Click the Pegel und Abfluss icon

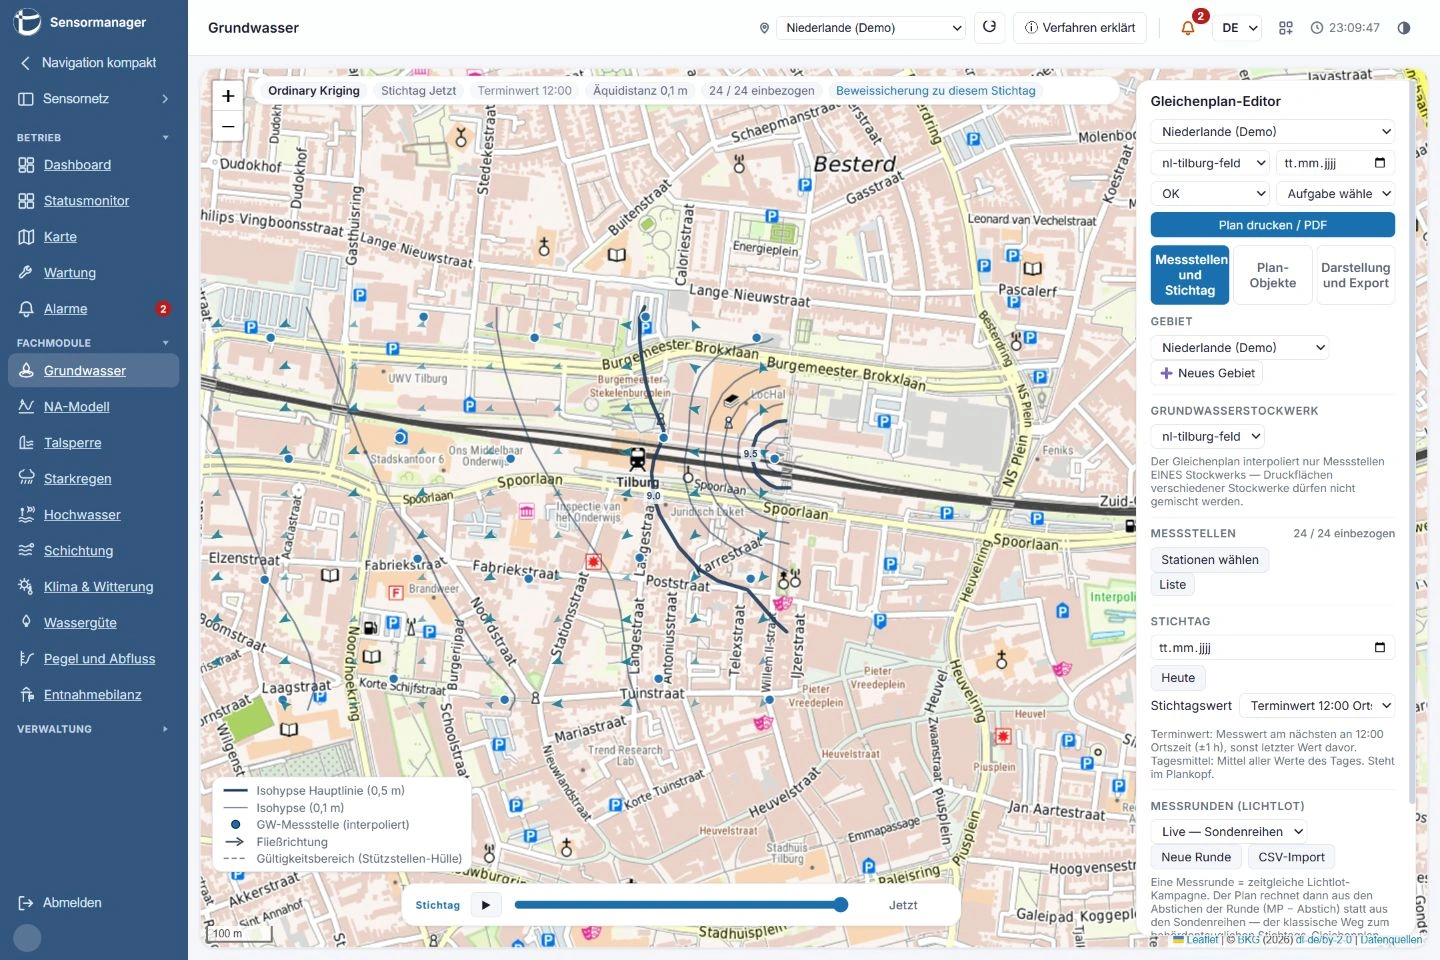[26, 659]
